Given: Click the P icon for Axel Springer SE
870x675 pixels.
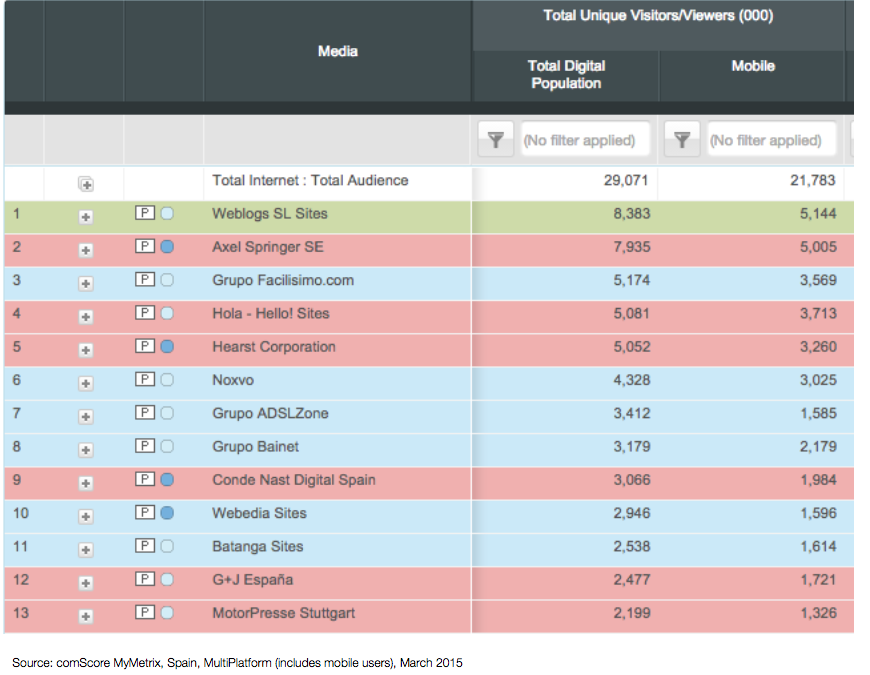Looking at the screenshot, I should [144, 247].
